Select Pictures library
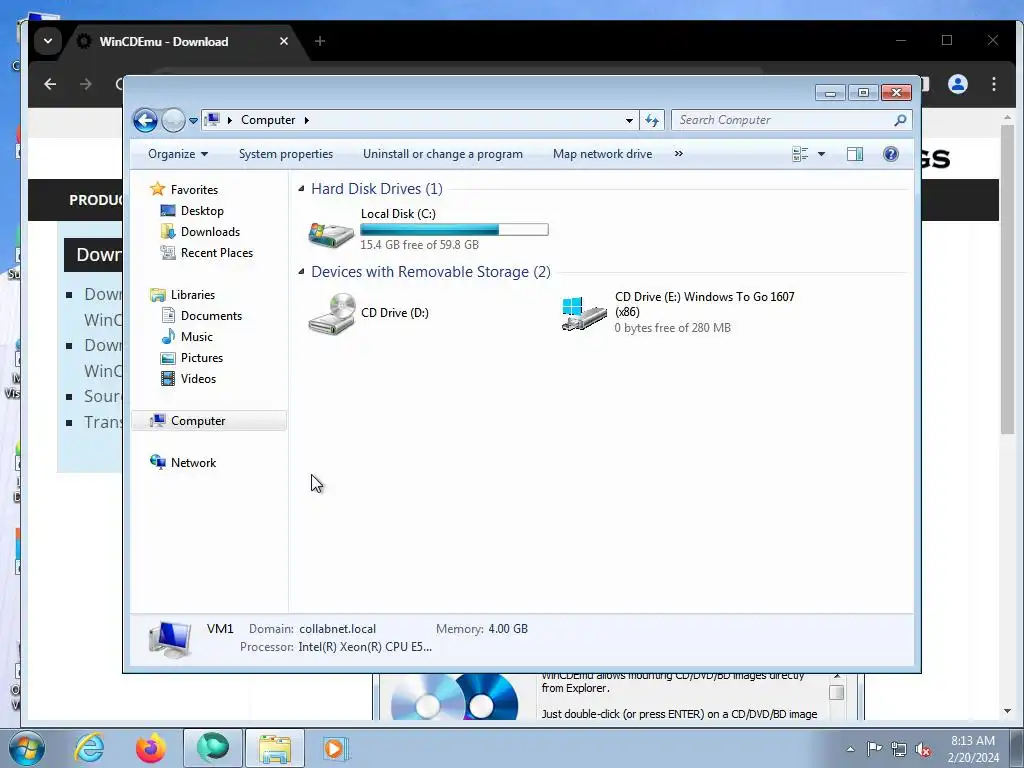Viewport: 1024px width, 768px height. pos(202,358)
